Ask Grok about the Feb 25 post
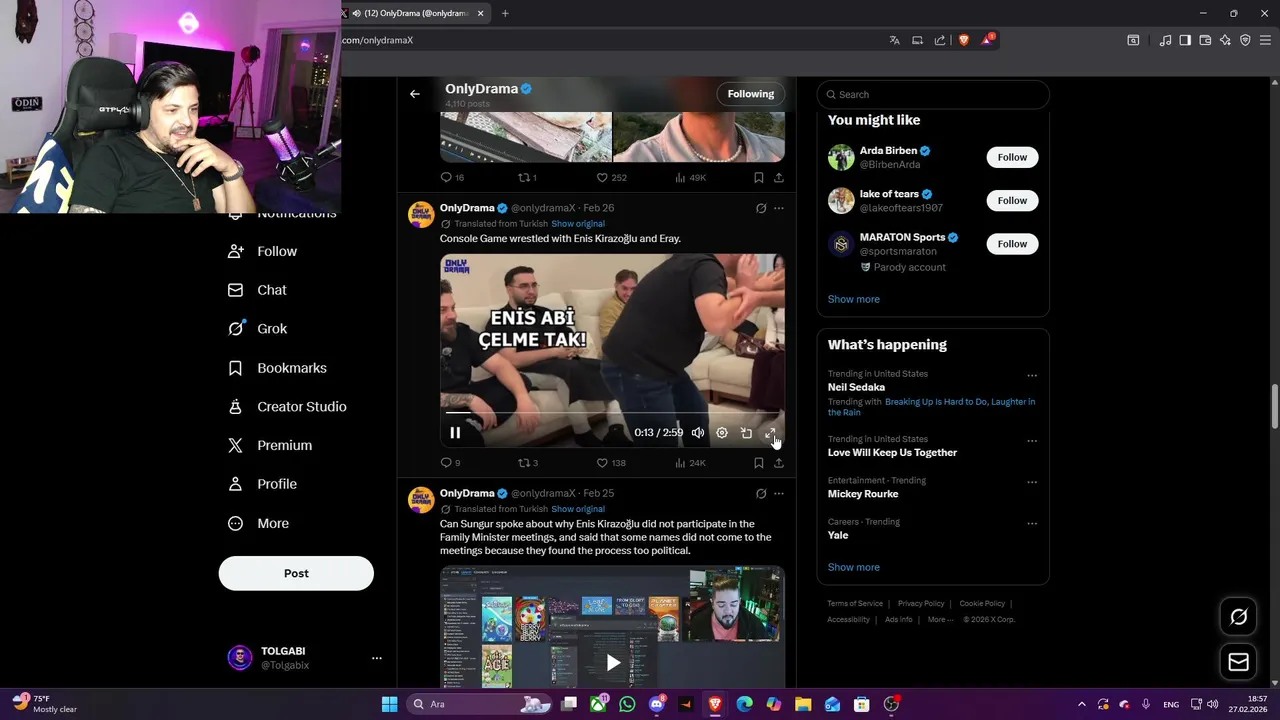The width and height of the screenshot is (1280, 720). 761,493
